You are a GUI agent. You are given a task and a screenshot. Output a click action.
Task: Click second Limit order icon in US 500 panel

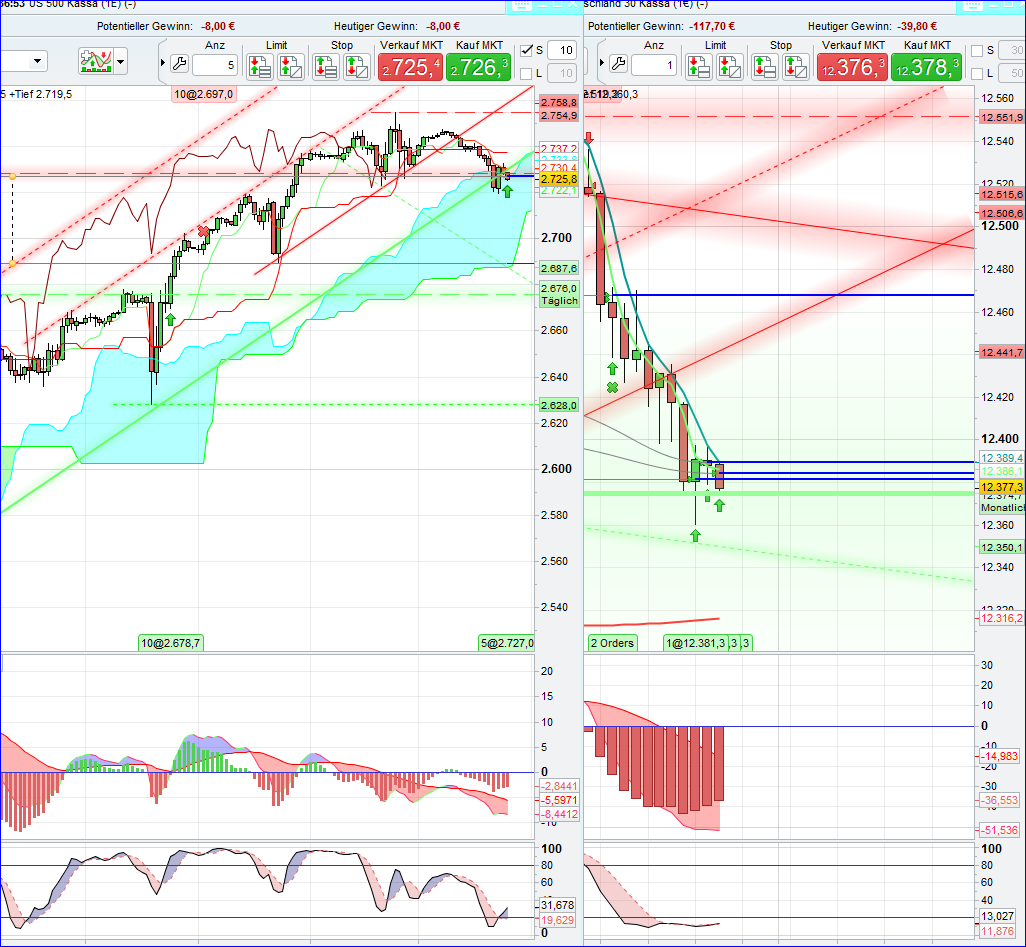click(x=291, y=67)
